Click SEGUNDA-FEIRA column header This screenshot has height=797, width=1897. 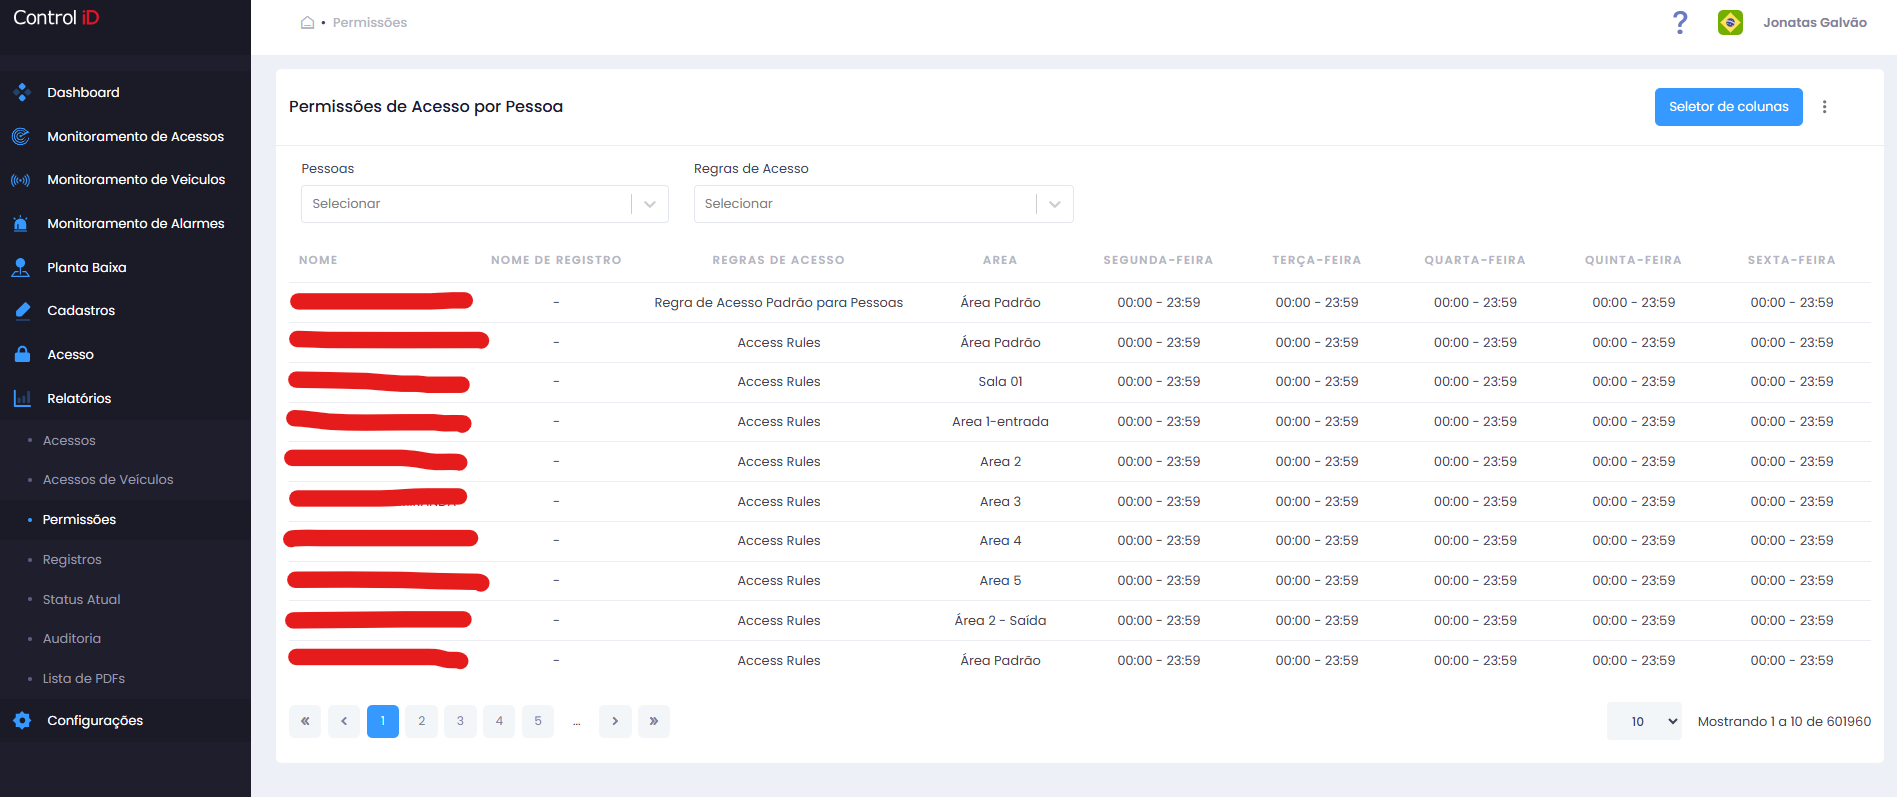[x=1158, y=260]
